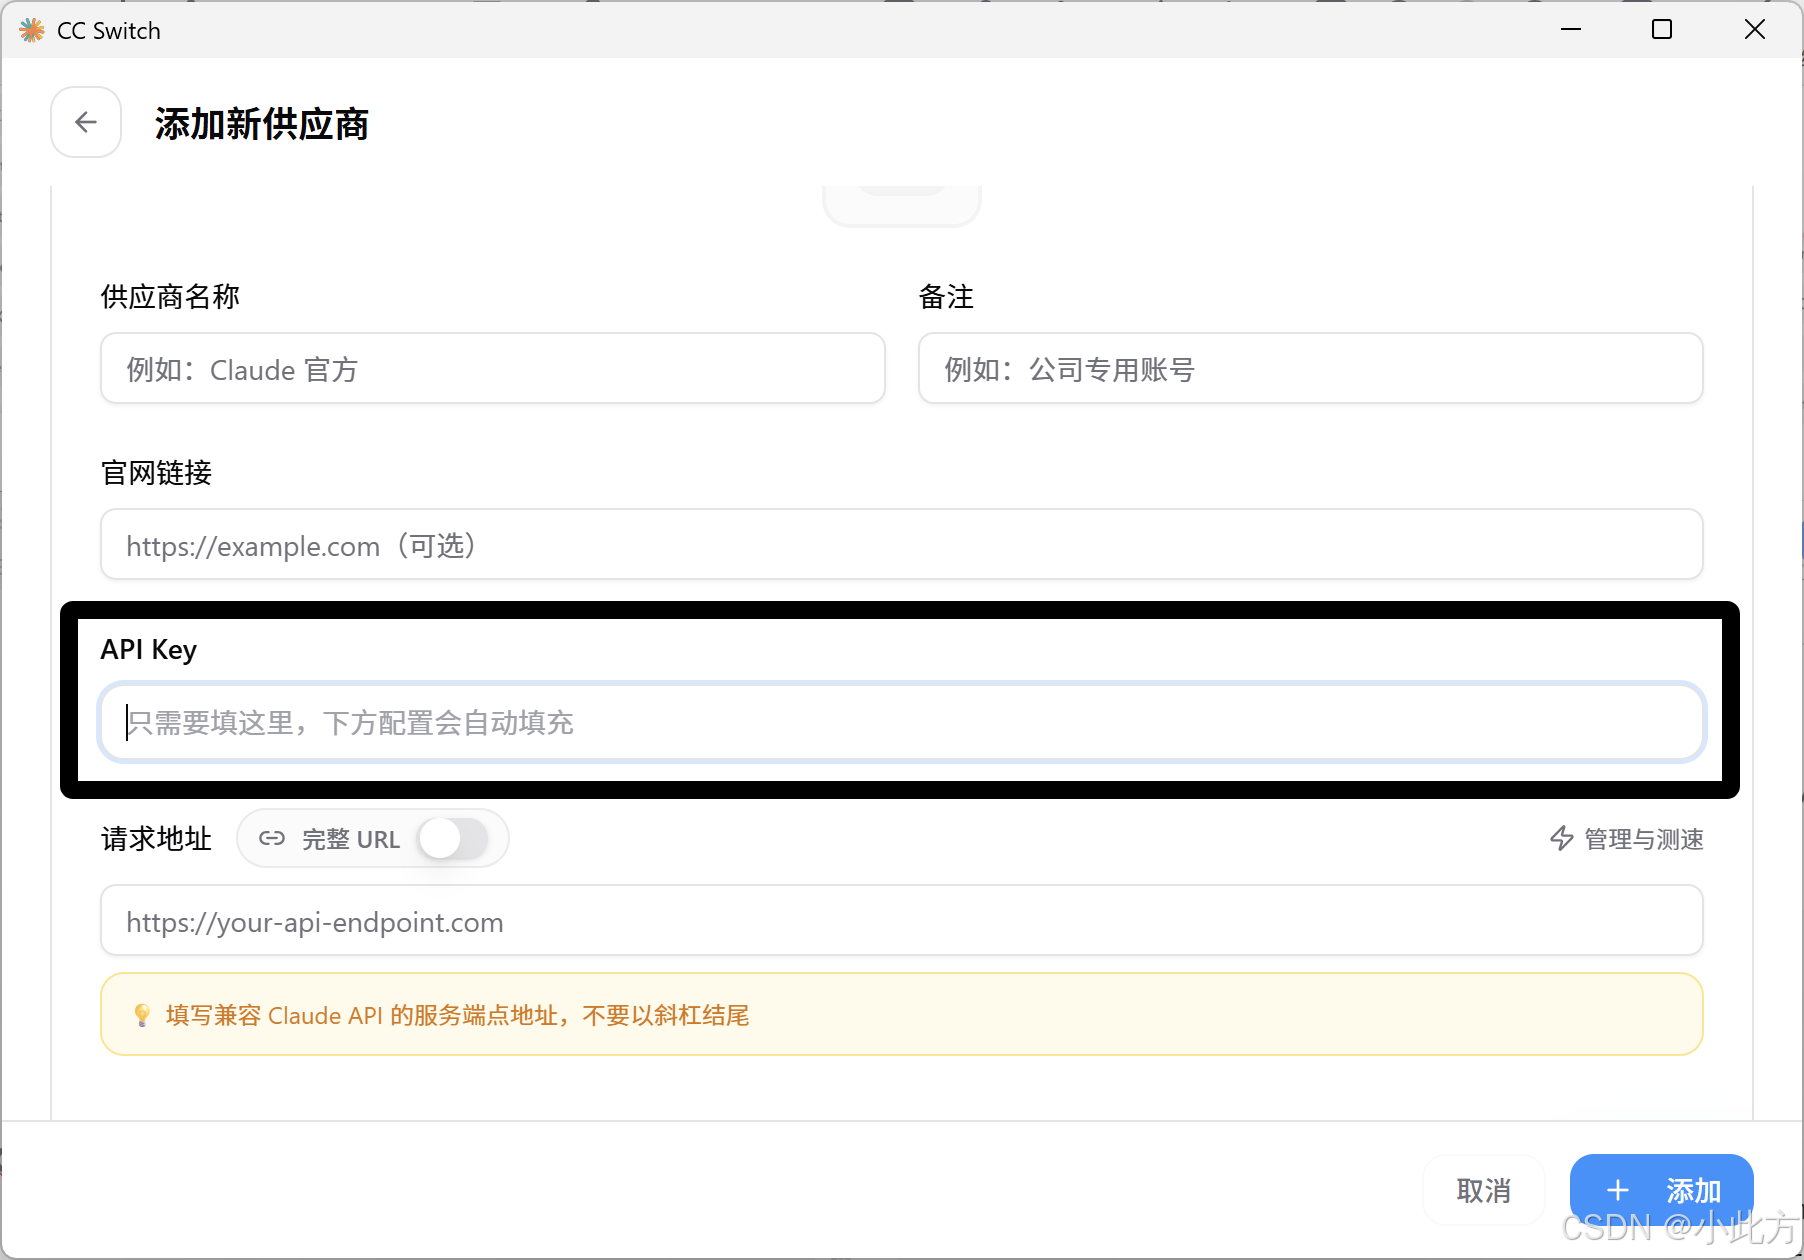Close the CC Switch window

(1755, 30)
